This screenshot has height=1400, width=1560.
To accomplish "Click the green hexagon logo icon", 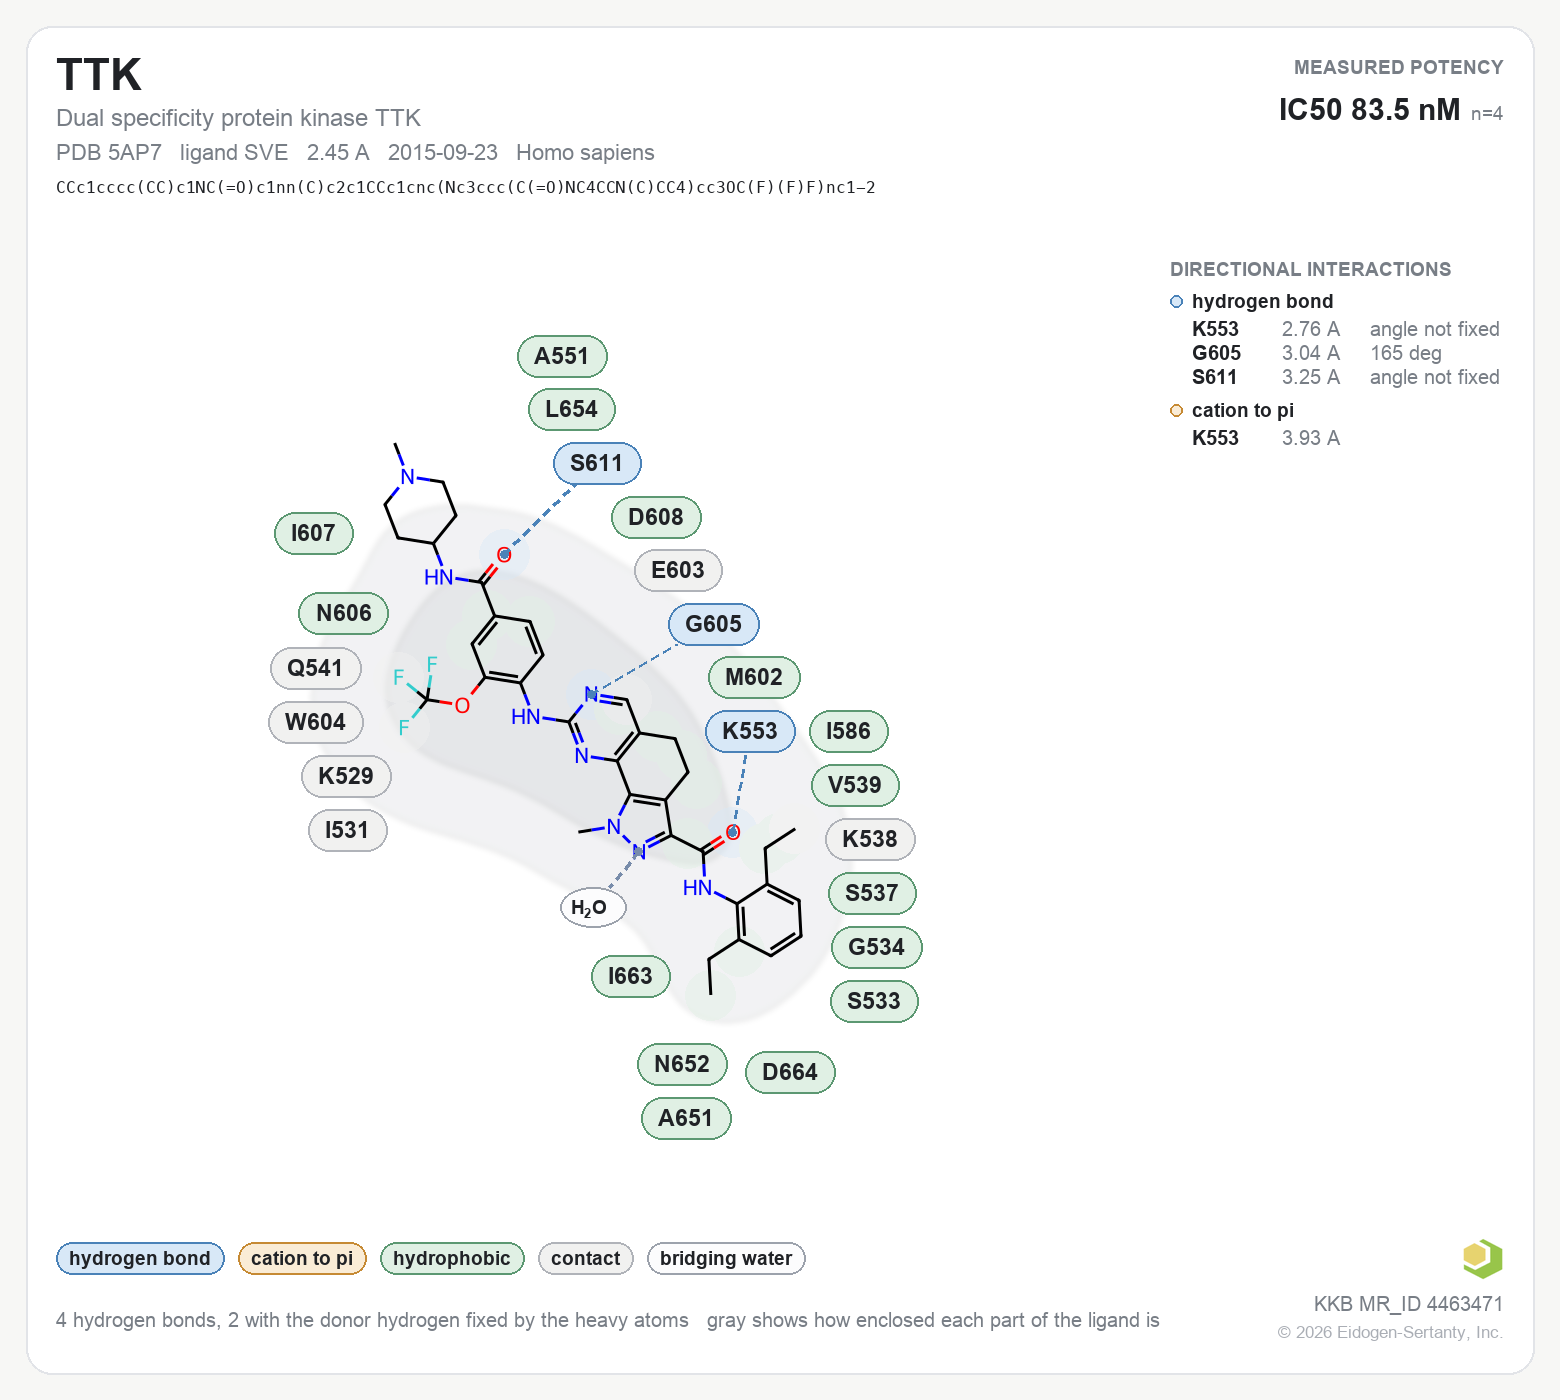I will point(1482,1258).
